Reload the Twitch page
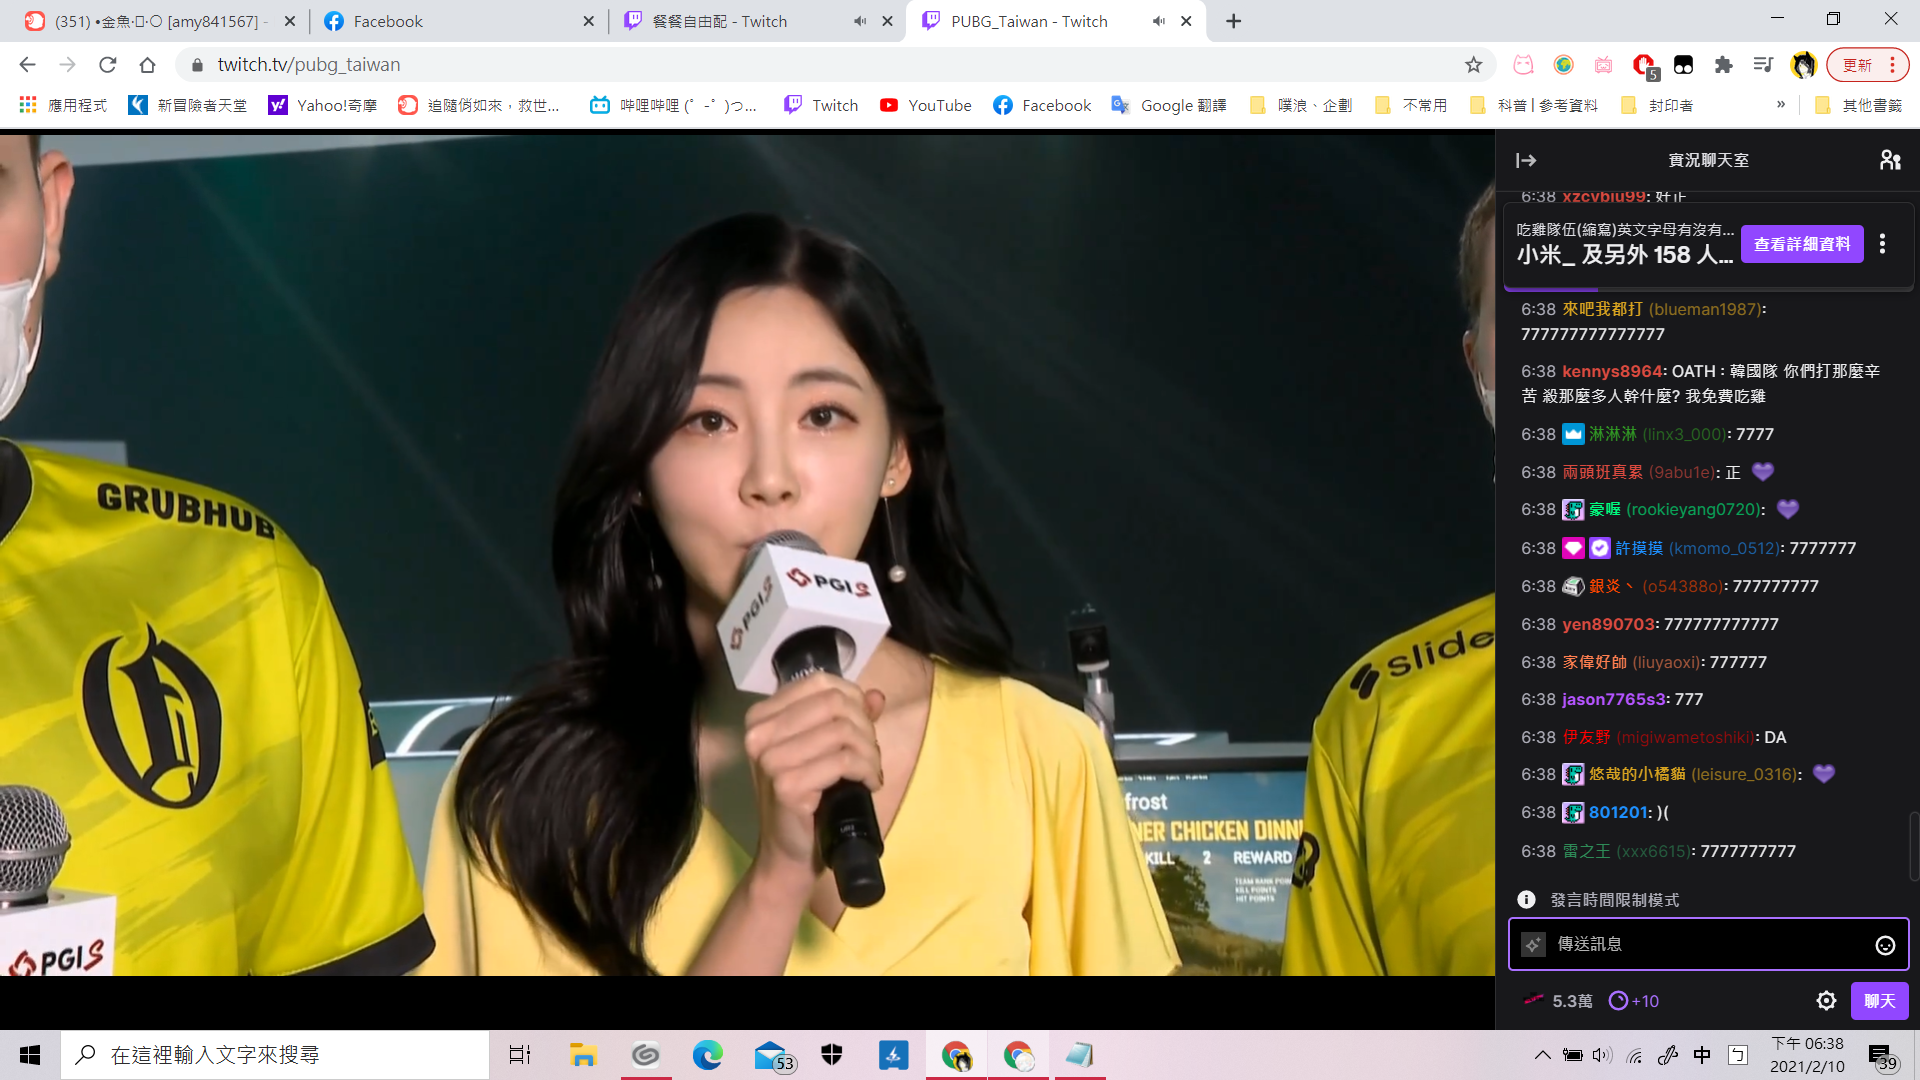Viewport: 1920px width, 1080px height. (107, 65)
